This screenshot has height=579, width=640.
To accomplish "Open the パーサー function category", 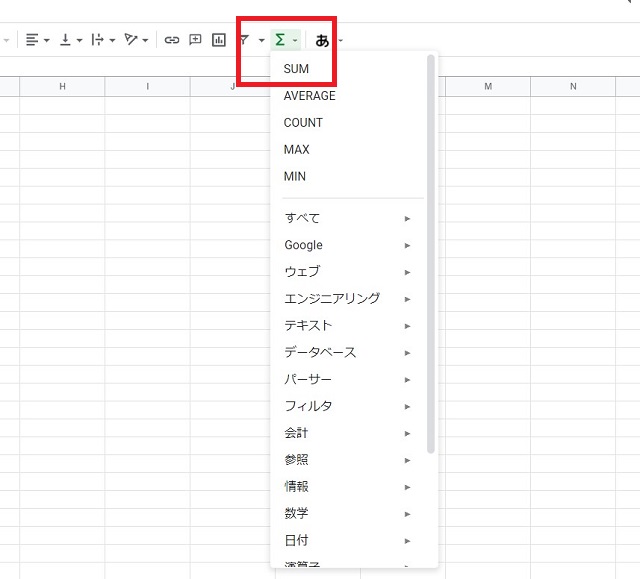I will 349,380.
